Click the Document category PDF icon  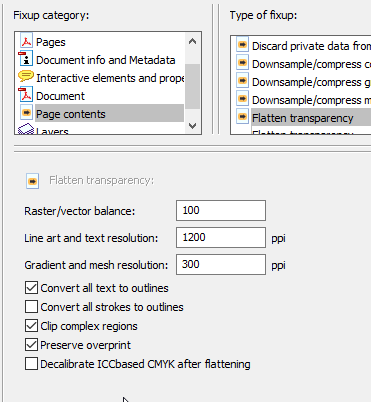pyautogui.click(x=26, y=95)
